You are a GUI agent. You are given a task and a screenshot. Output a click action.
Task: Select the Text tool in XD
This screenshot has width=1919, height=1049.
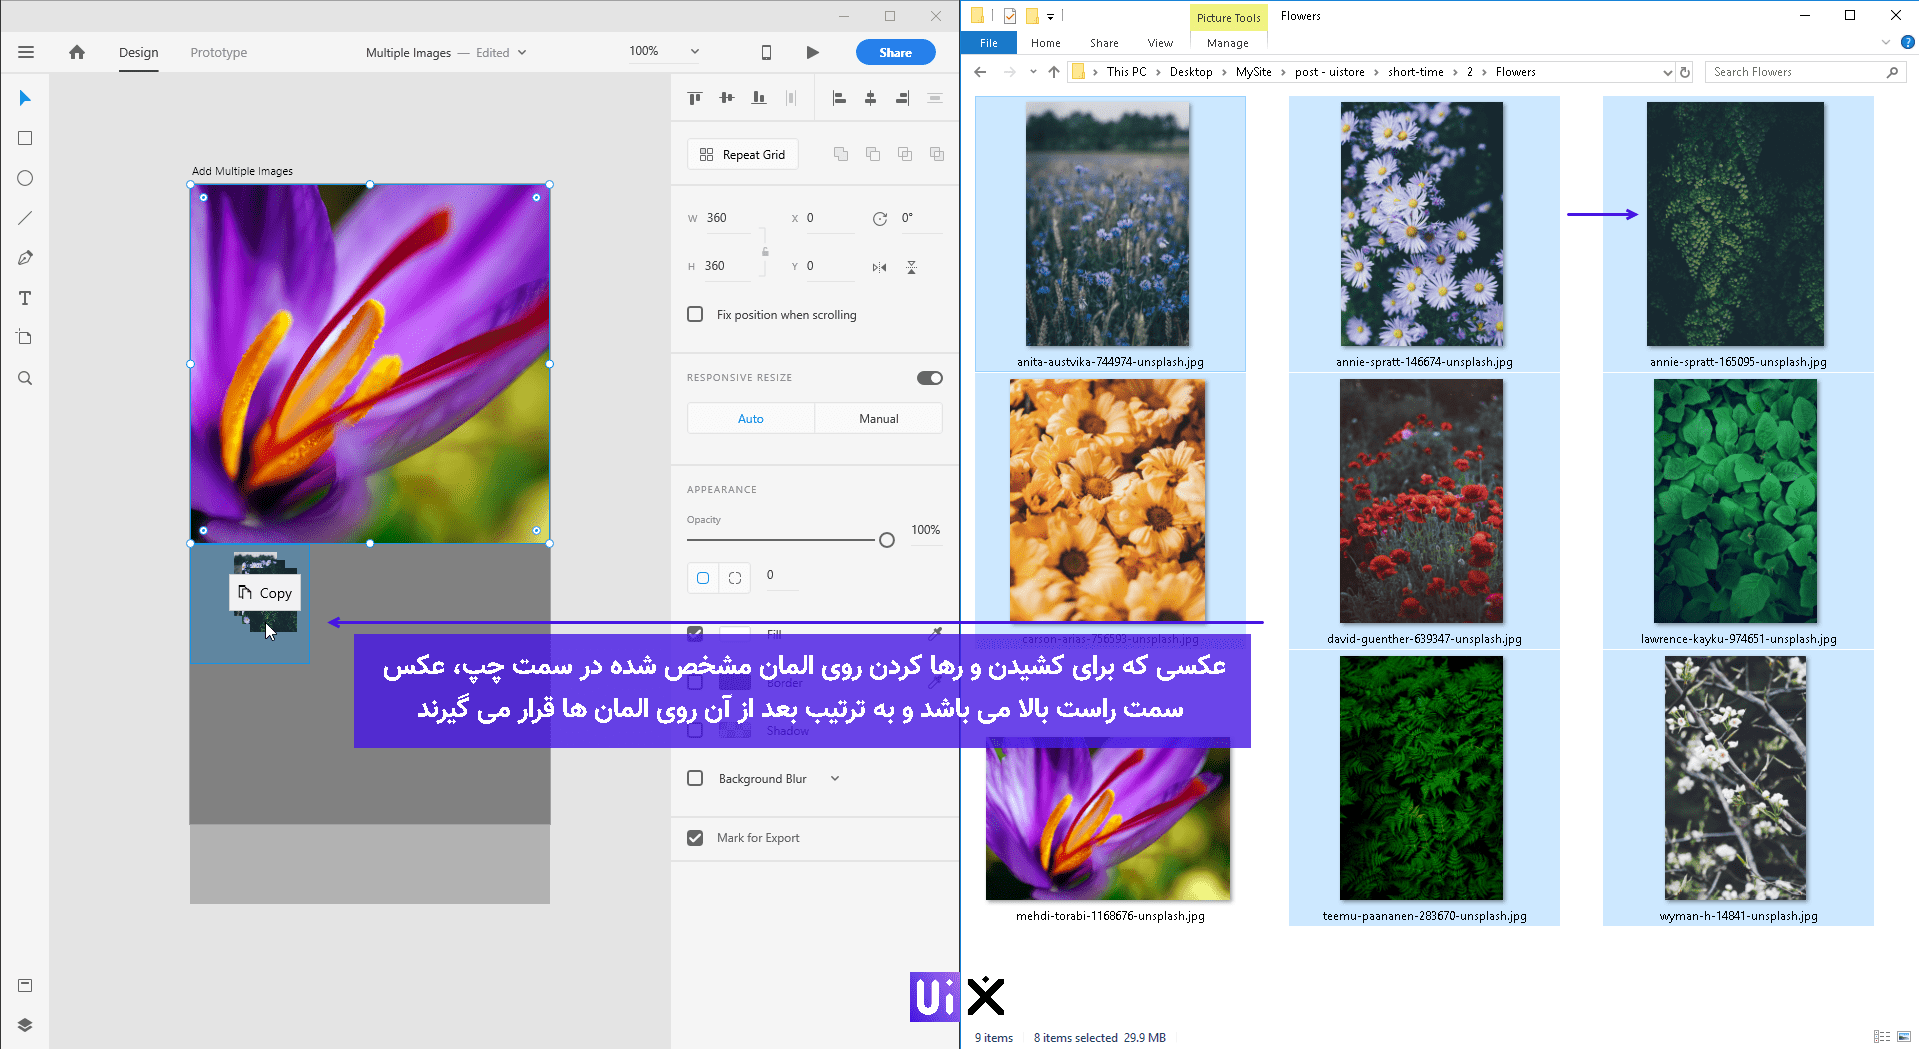point(25,298)
